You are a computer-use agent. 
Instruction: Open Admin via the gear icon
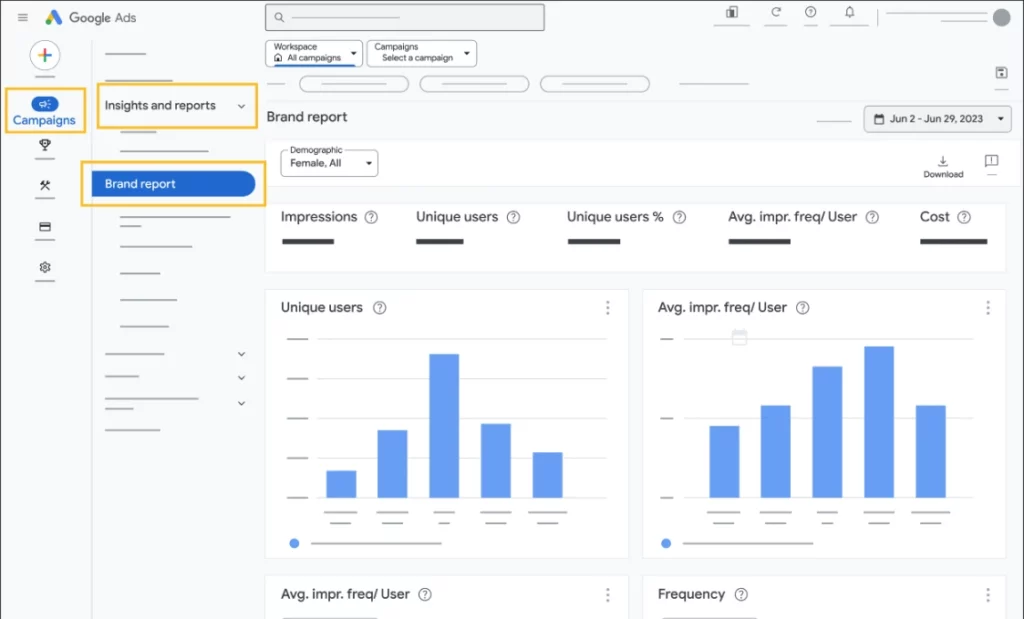click(44, 267)
